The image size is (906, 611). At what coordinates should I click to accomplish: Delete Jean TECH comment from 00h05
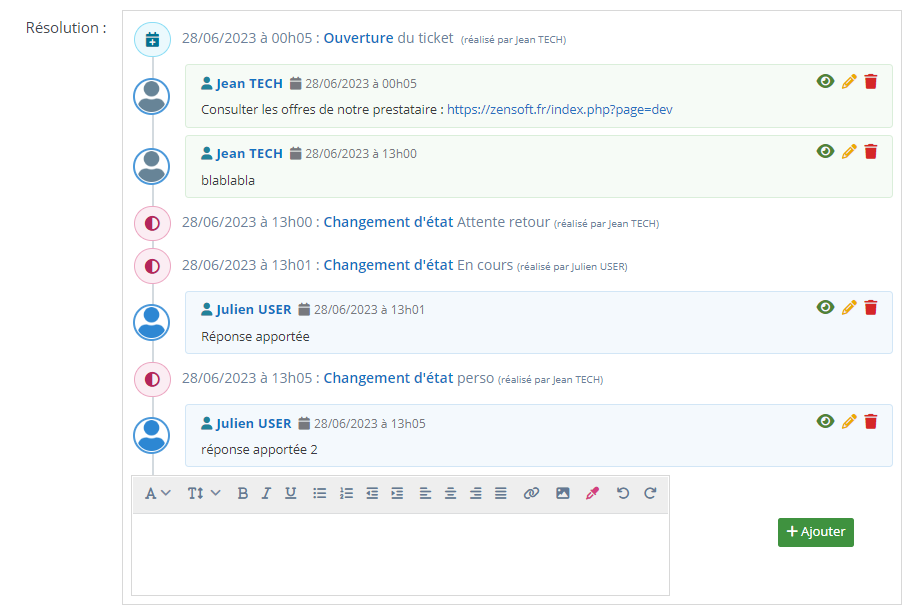871,82
